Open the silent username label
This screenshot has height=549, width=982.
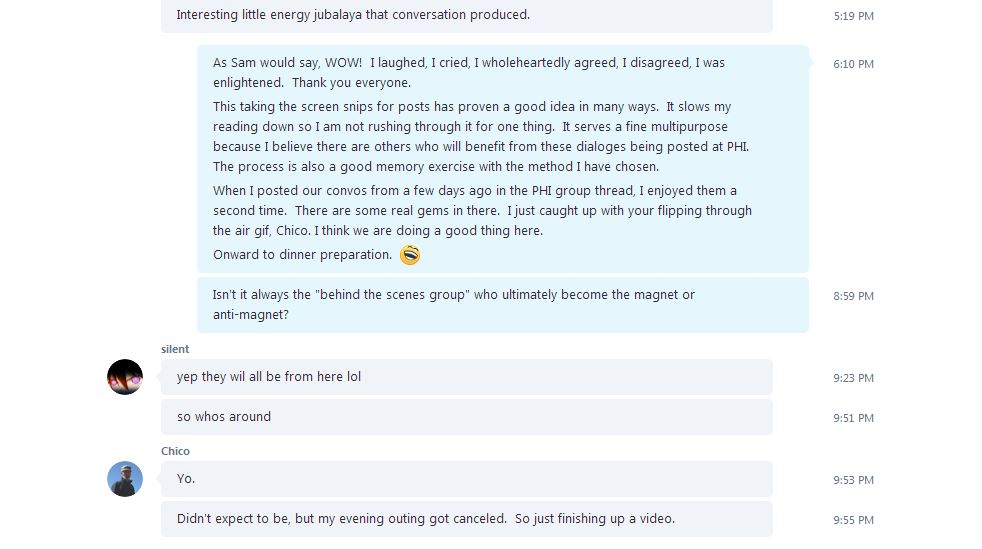[175, 349]
